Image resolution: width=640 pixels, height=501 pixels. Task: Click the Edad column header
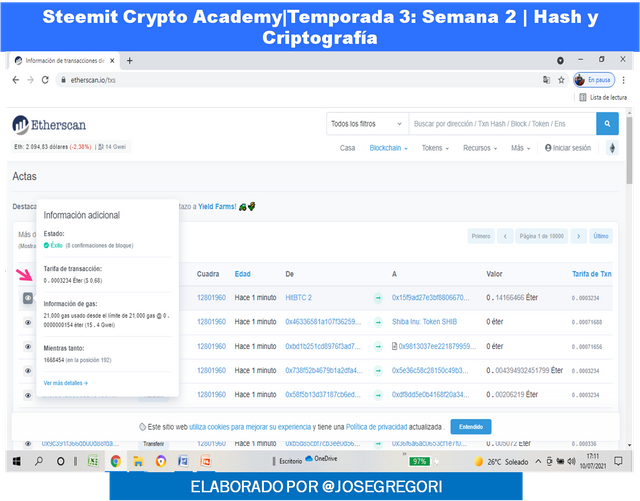(x=242, y=274)
